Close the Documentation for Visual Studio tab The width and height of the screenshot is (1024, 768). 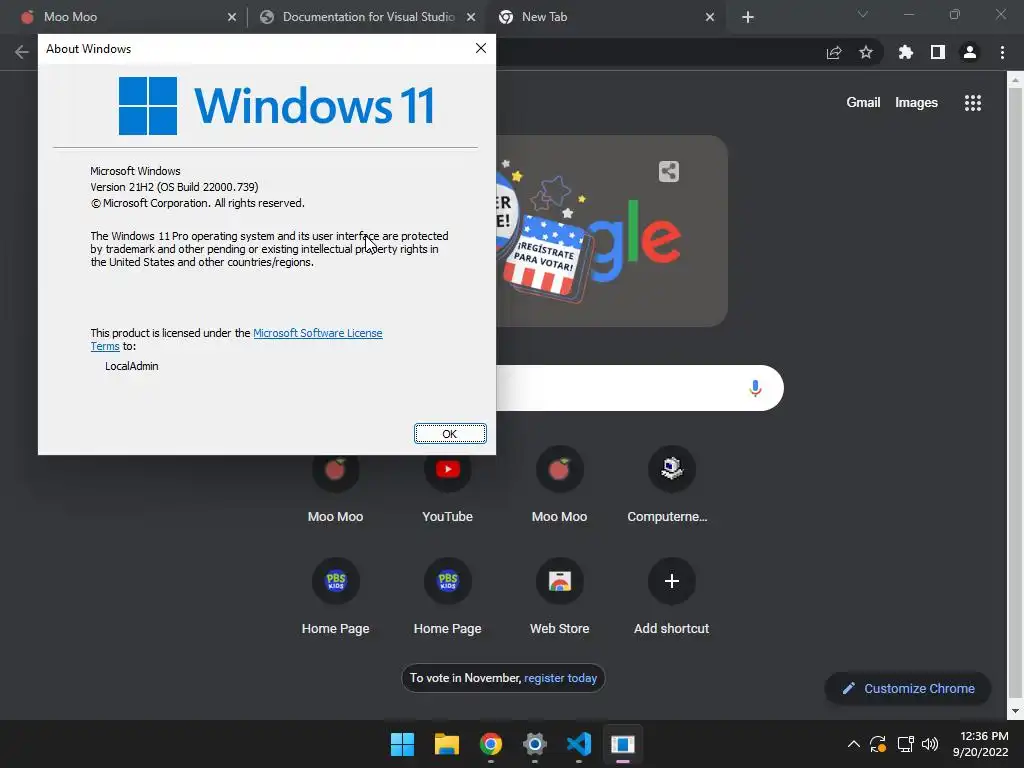coord(471,17)
